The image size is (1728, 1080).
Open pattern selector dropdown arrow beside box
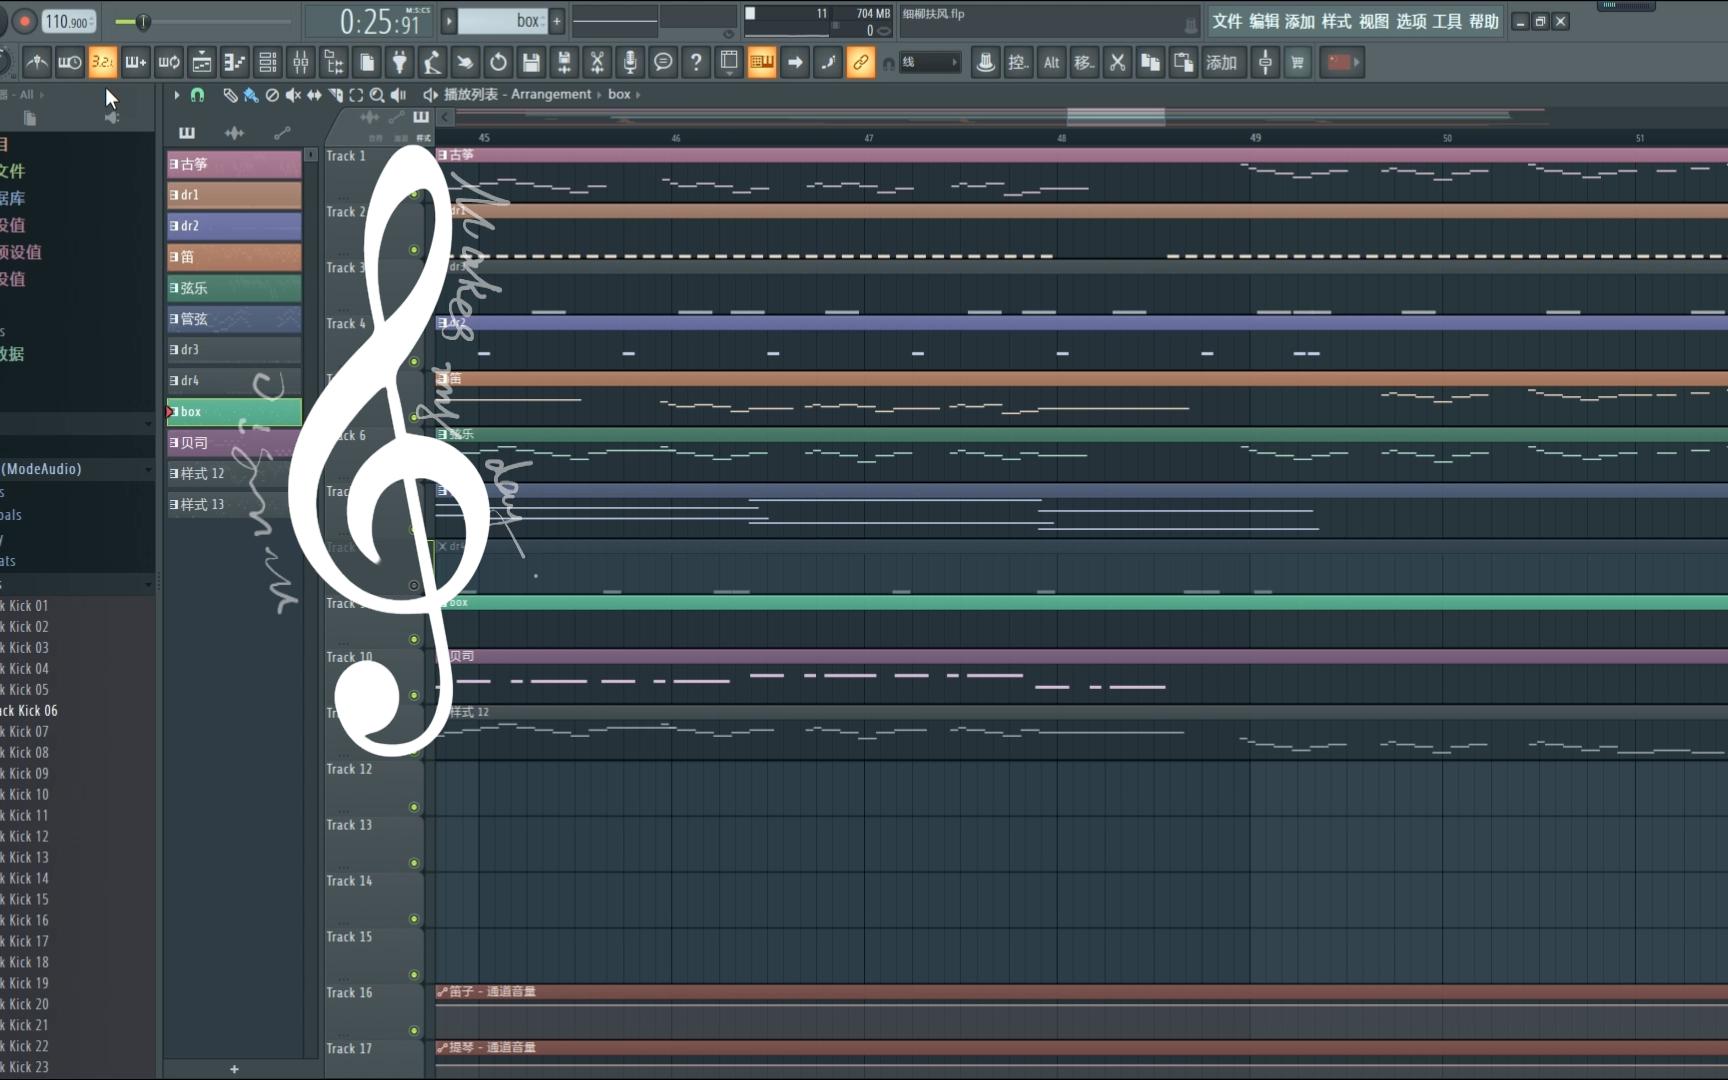449,21
